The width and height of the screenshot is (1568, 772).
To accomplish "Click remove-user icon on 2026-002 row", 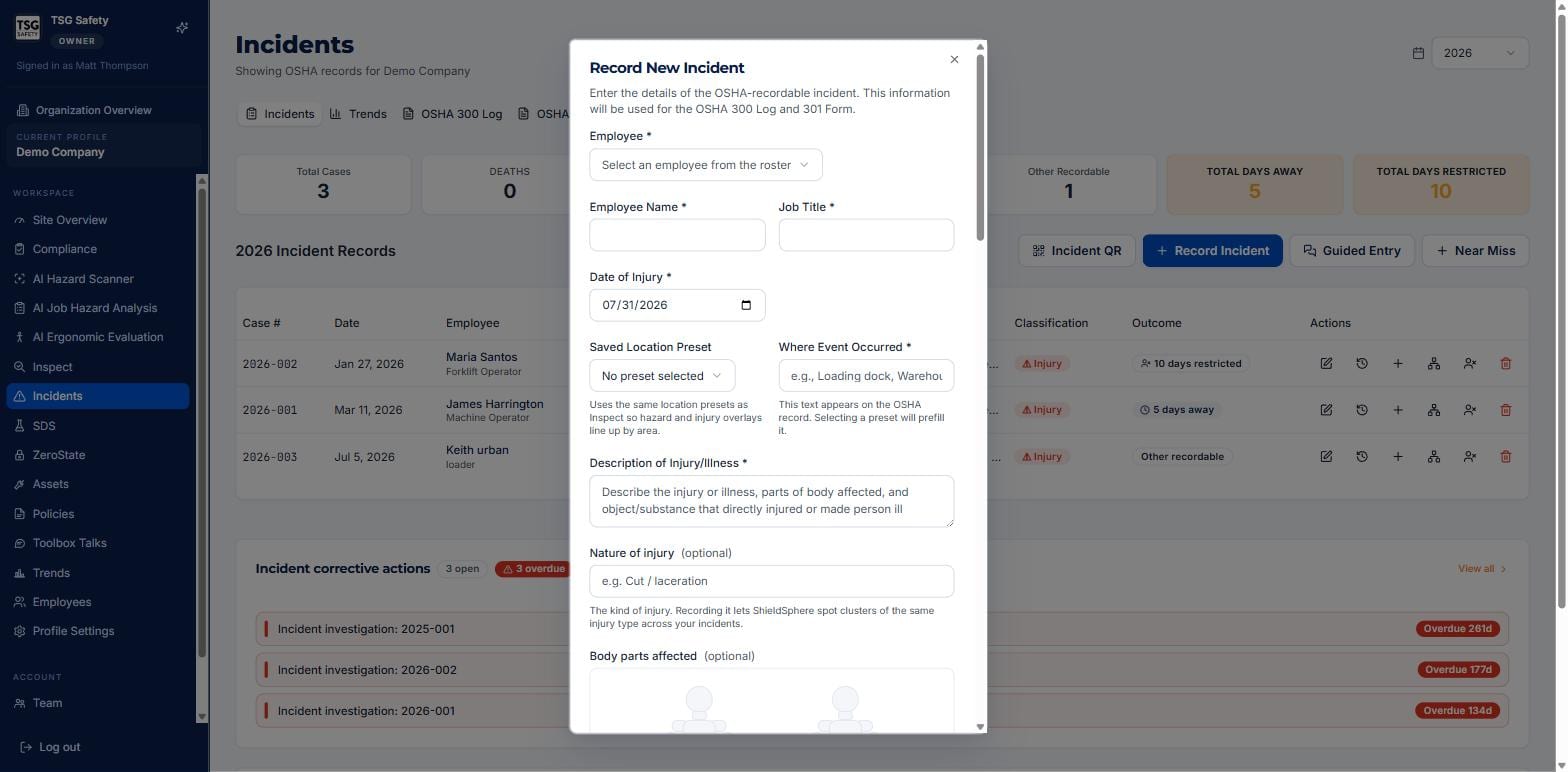I will pyautogui.click(x=1470, y=364).
